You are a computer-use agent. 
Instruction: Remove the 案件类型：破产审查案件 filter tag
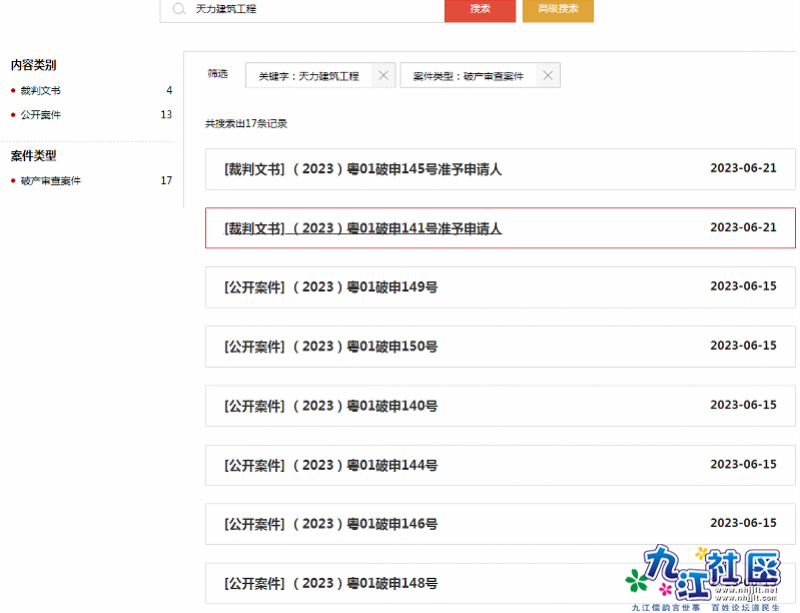tap(547, 76)
